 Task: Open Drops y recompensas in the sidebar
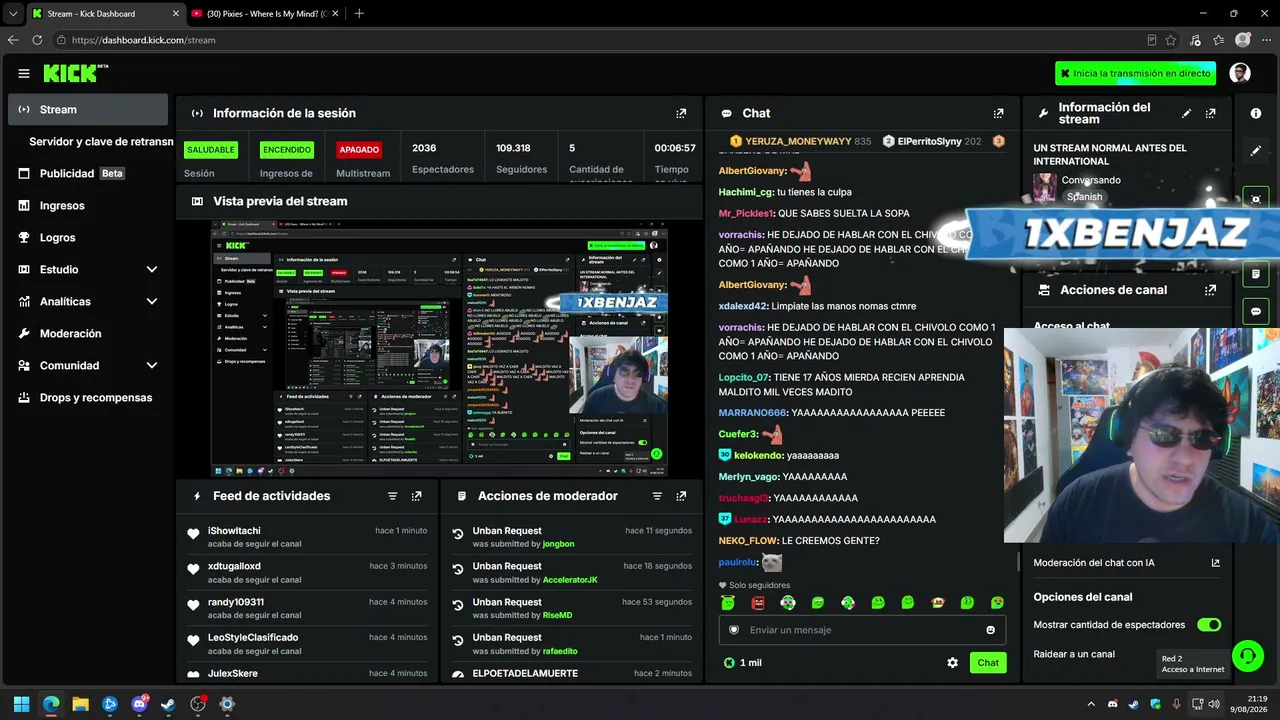pos(88,398)
